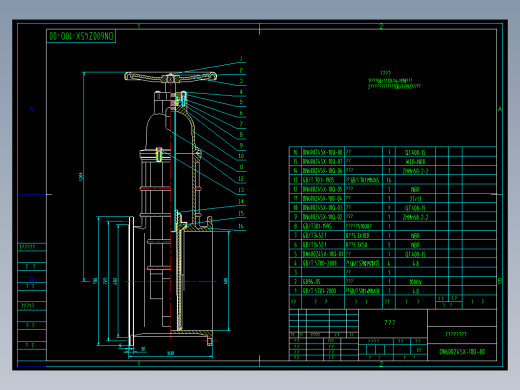The height and width of the screenshot is (390, 520).
Task: Pick leader callout number 10 beside the valve
Action: (241, 156)
